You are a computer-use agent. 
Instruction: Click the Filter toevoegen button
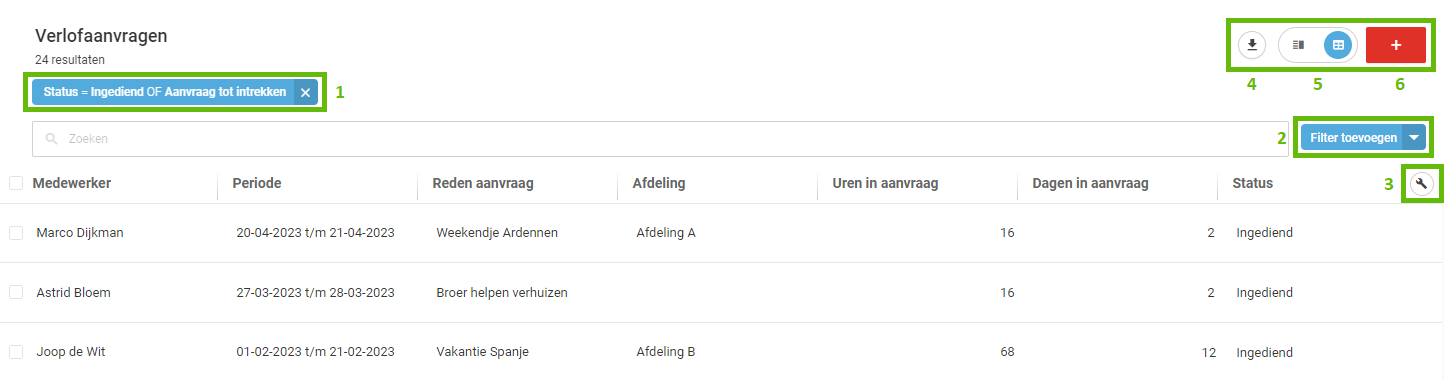(x=1353, y=138)
